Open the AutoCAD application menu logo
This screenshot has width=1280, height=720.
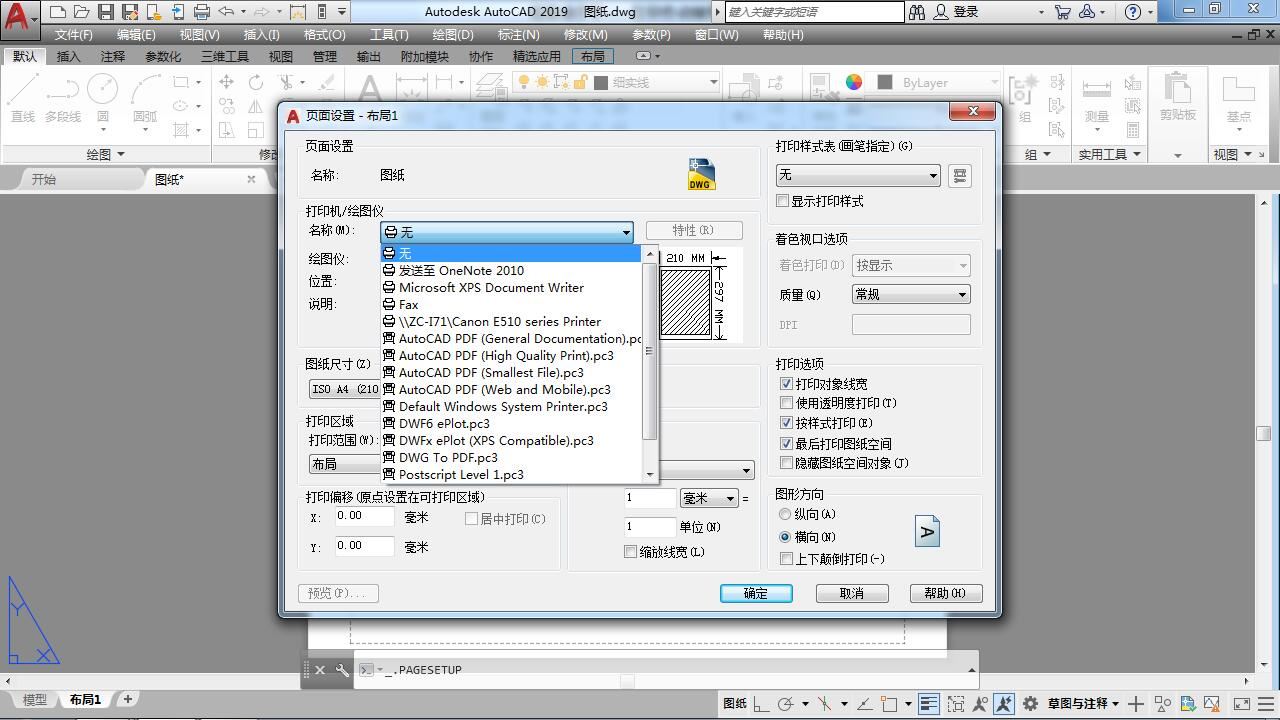coord(17,16)
